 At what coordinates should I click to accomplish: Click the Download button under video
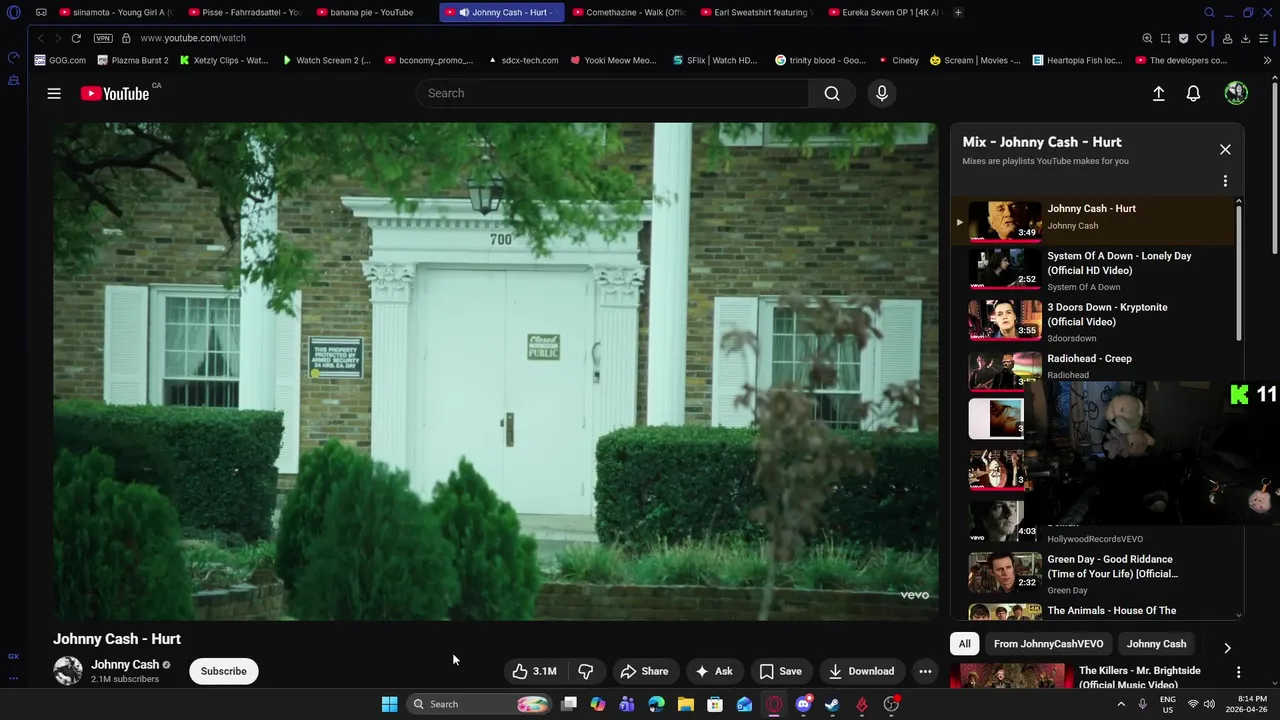pyautogui.click(x=861, y=671)
